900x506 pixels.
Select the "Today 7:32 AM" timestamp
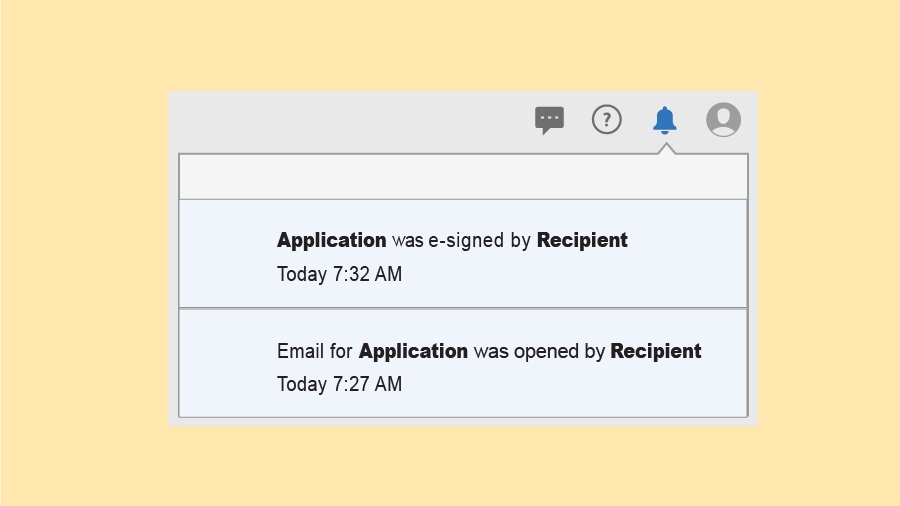click(x=339, y=274)
